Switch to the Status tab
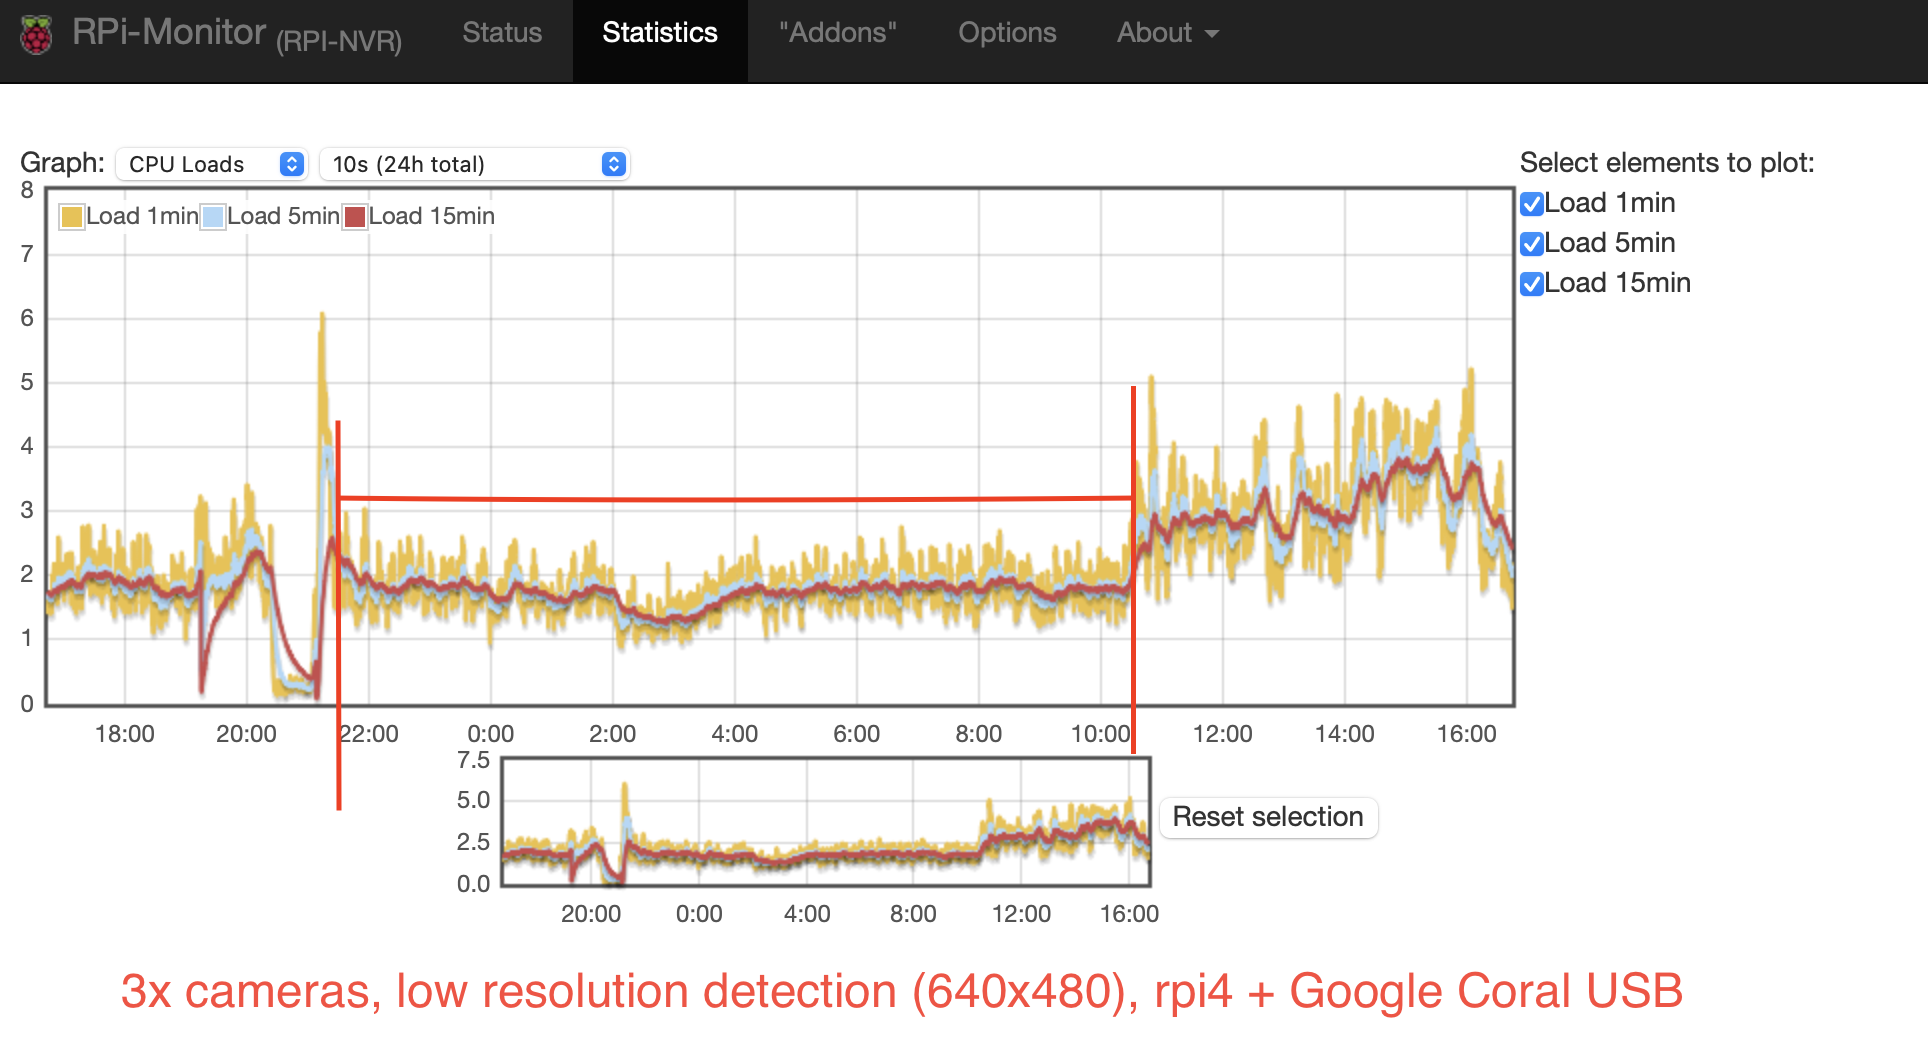 502,33
